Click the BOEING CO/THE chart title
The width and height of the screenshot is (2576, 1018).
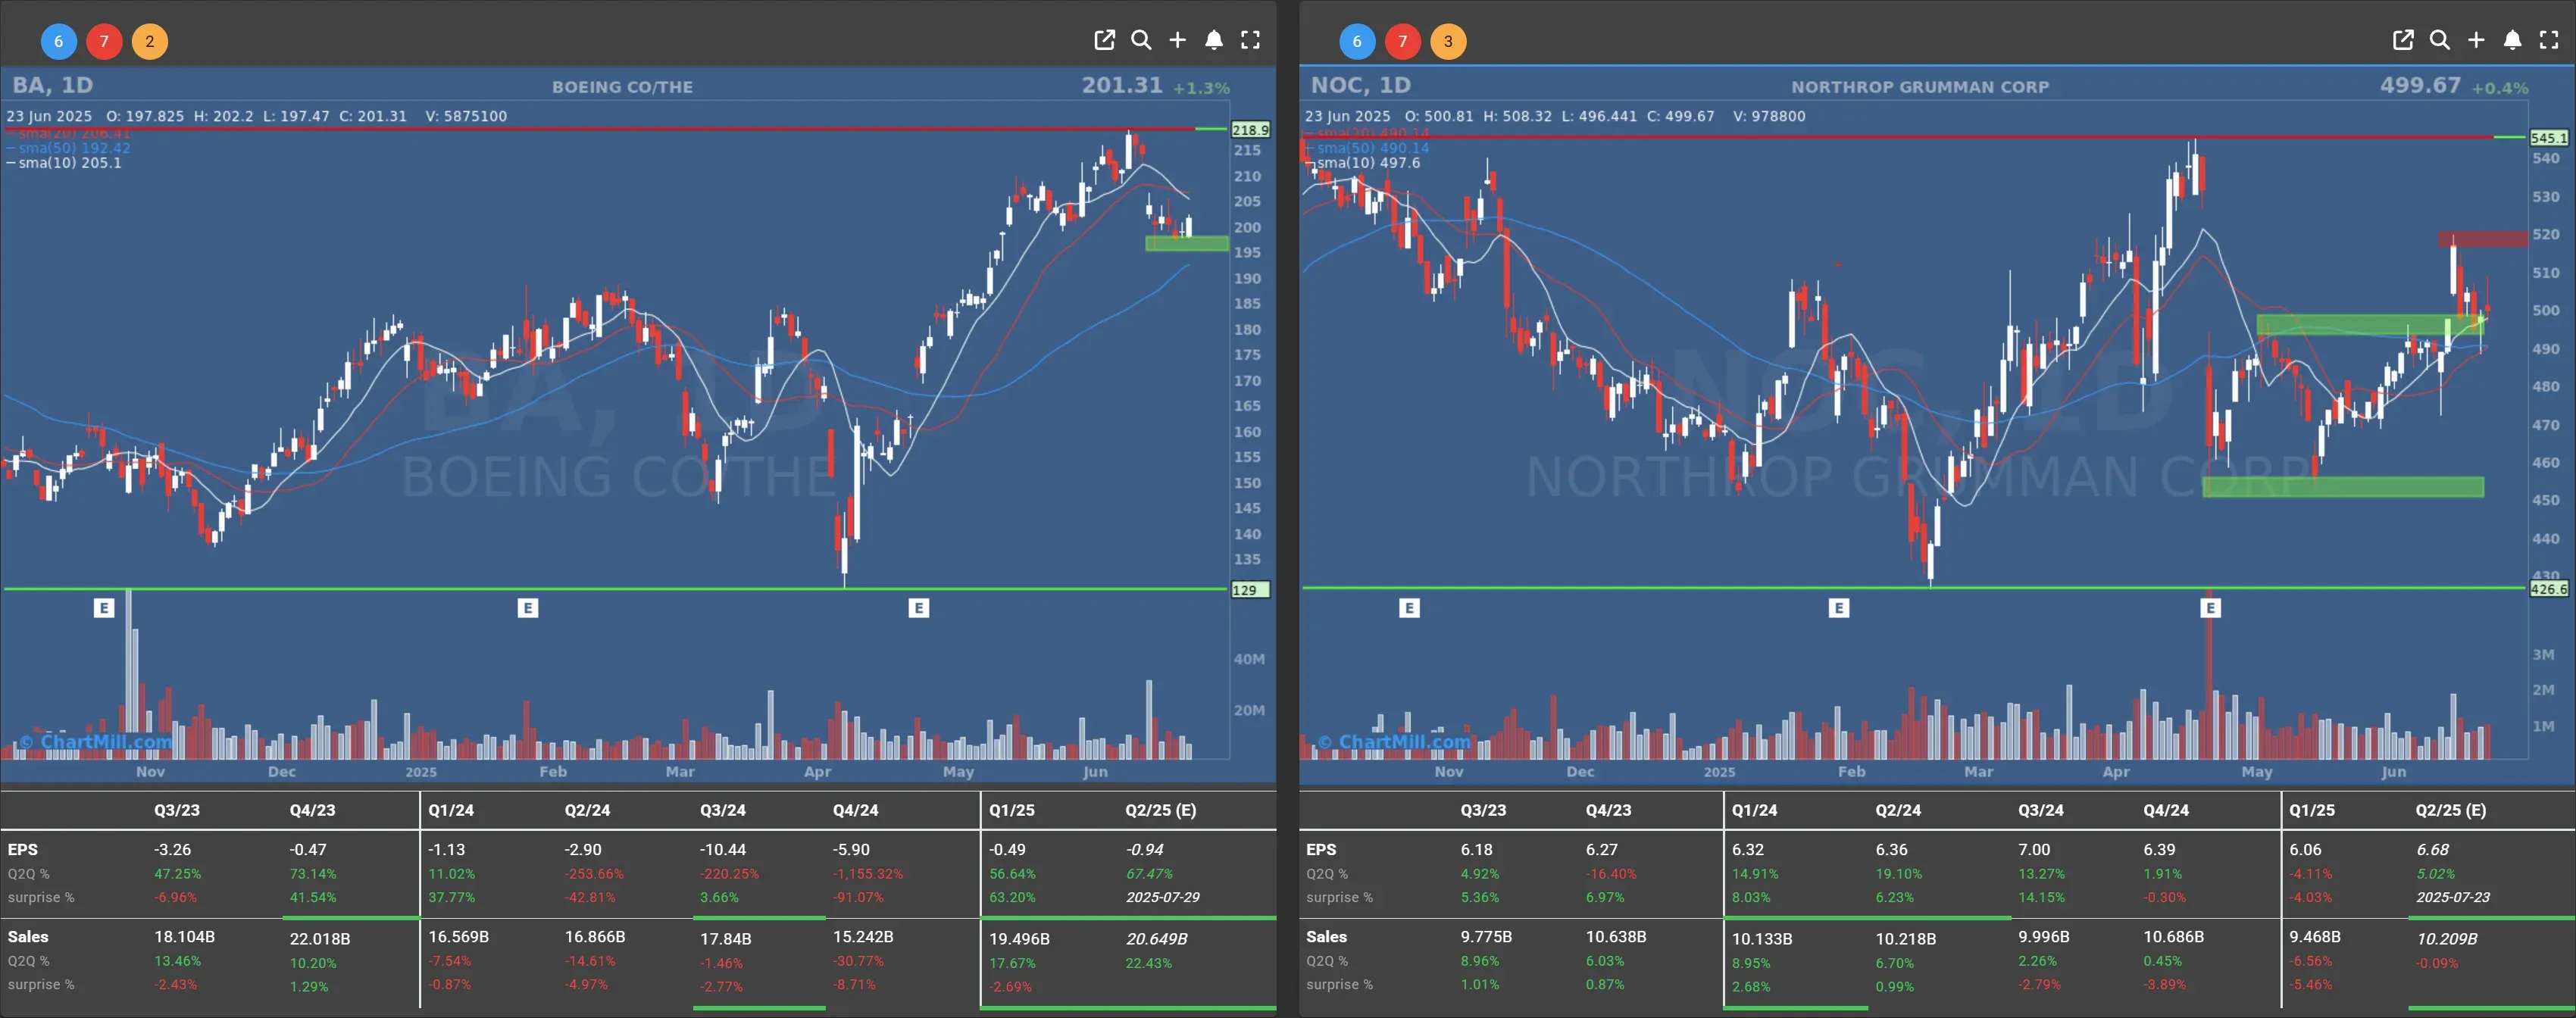[622, 87]
